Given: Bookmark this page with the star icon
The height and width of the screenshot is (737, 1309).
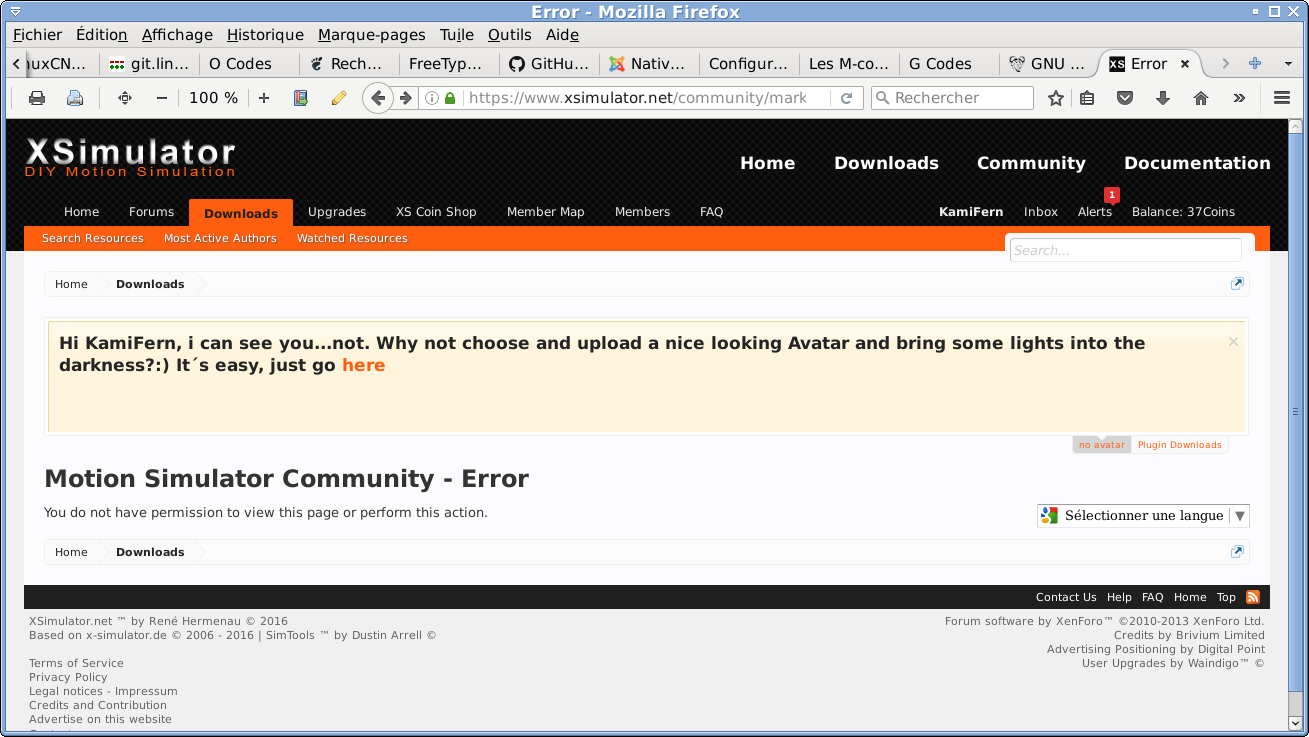Looking at the screenshot, I should (1056, 98).
